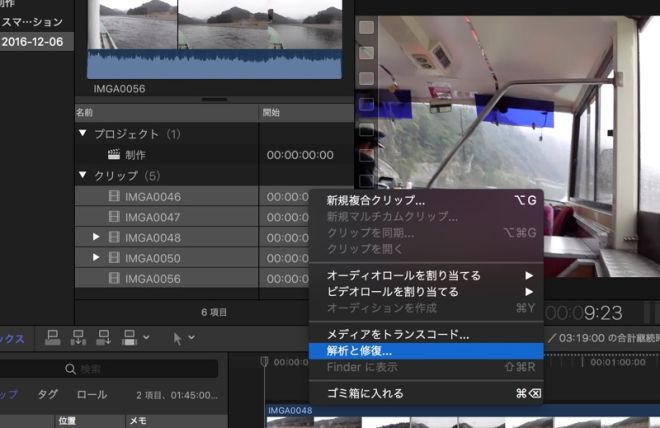Image resolution: width=660 pixels, height=428 pixels.
Task: Click inside the 検索 search field
Action: point(140,369)
